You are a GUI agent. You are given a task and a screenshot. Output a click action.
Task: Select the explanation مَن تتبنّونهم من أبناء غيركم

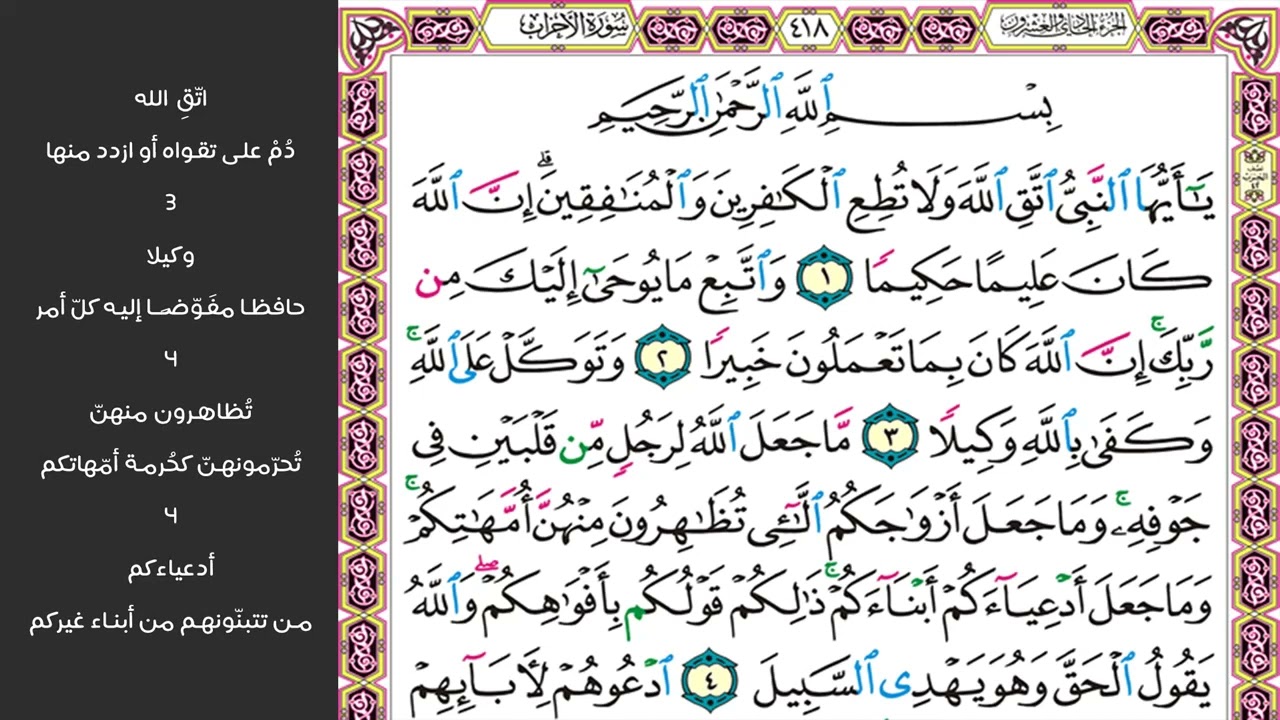coord(170,621)
